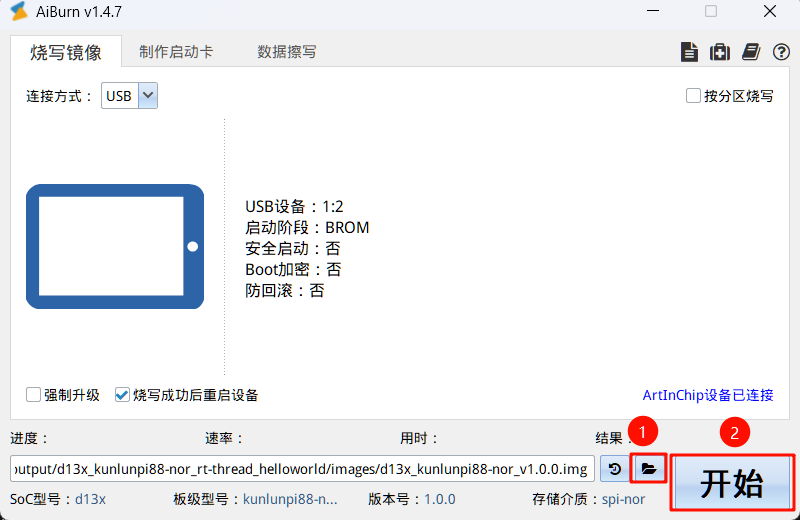Click the 安全启动：否 text line

coord(293,249)
